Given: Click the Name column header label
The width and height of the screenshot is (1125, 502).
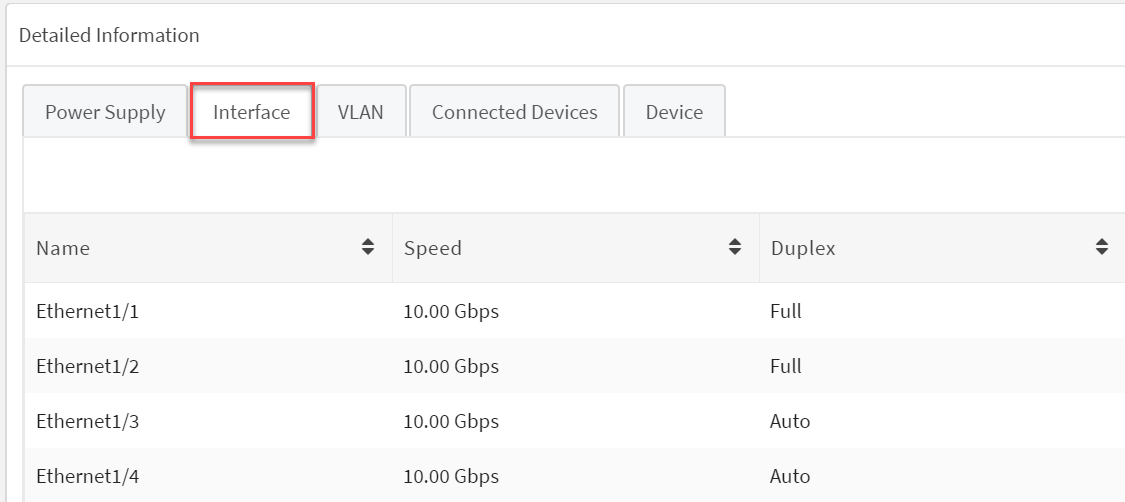Looking at the screenshot, I should point(63,248).
